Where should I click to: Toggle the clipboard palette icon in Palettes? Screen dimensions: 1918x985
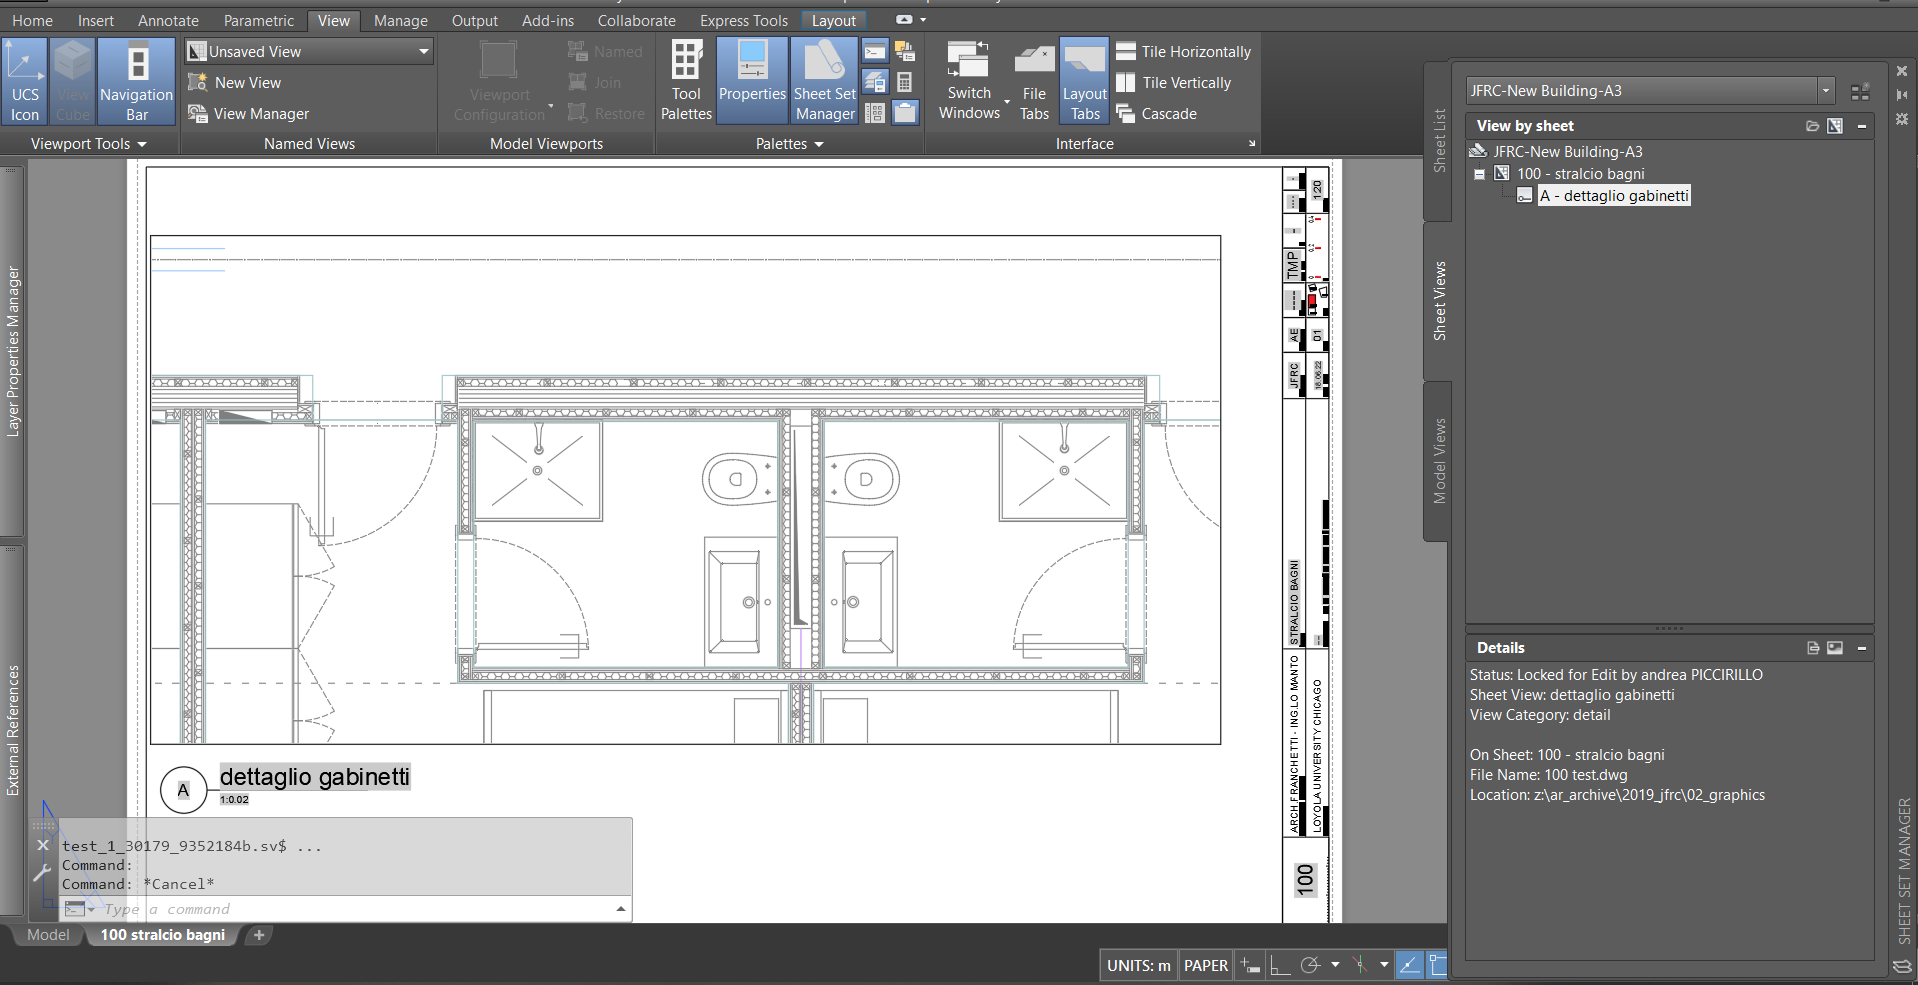(x=905, y=113)
